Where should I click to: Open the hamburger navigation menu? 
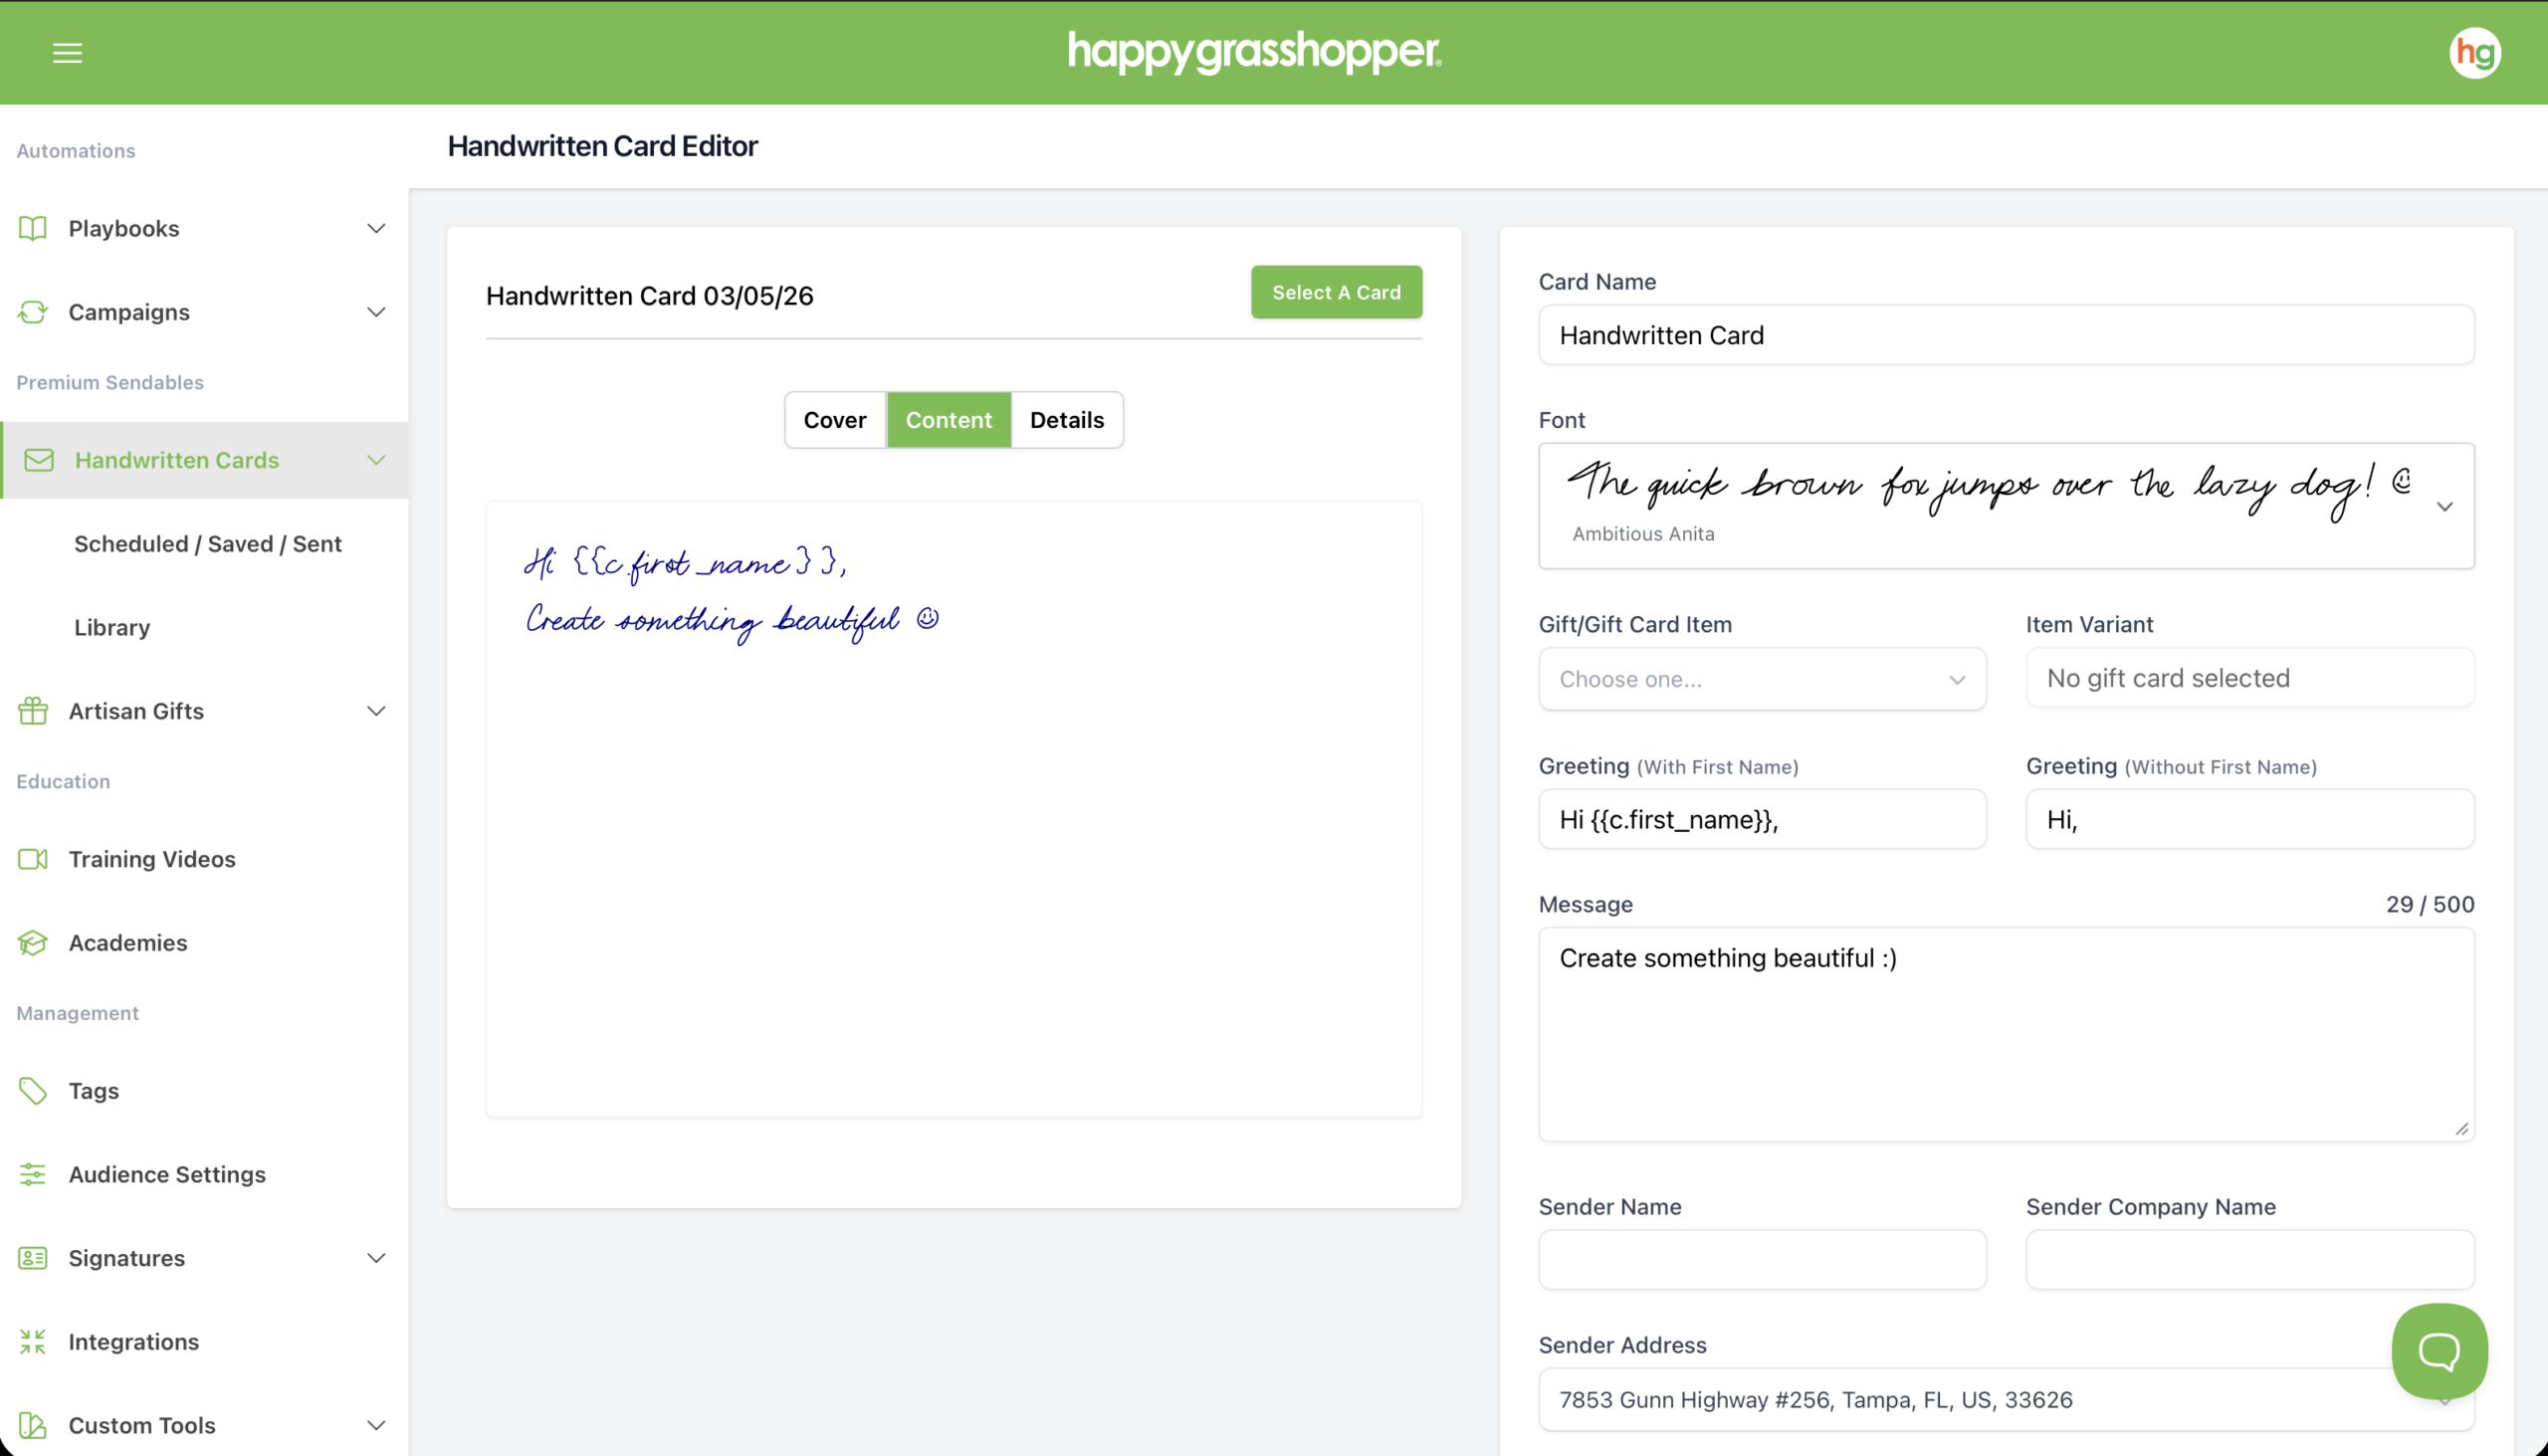pyautogui.click(x=67, y=53)
